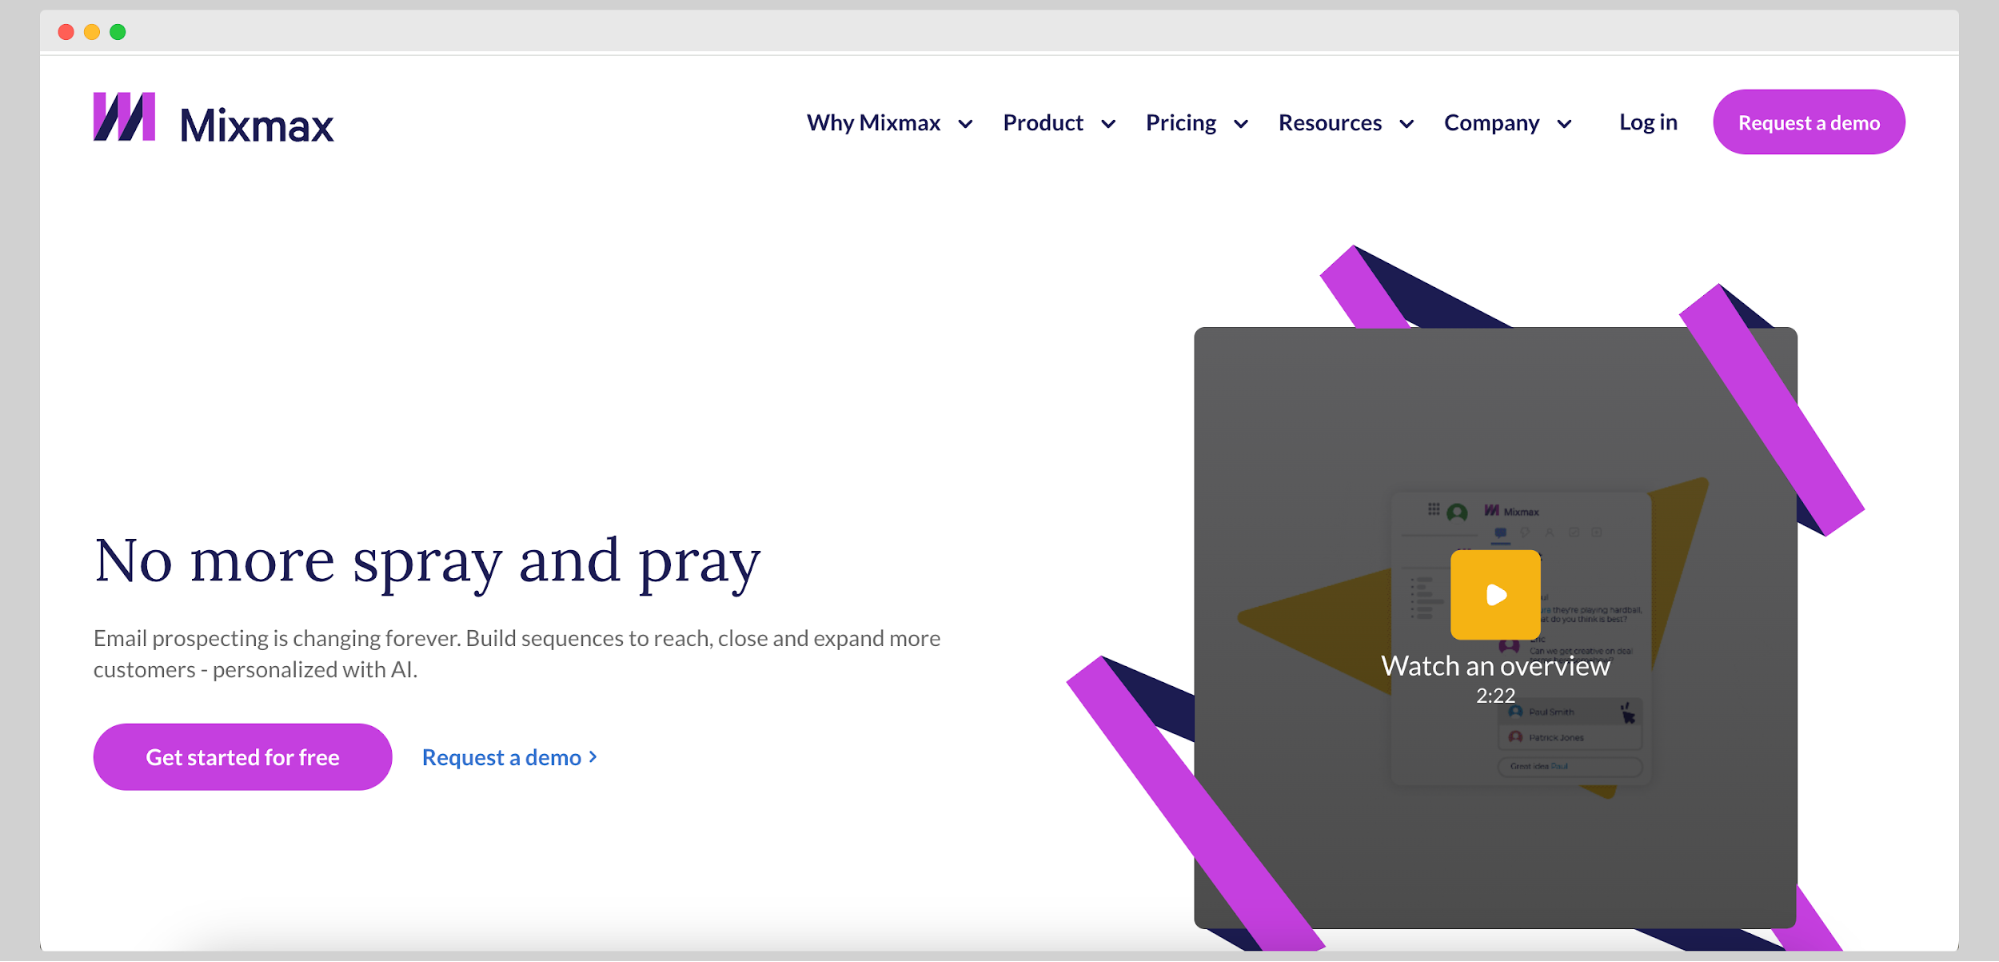1999x962 pixels.
Task: Follow the Request a demo arrow link
Action: (509, 757)
